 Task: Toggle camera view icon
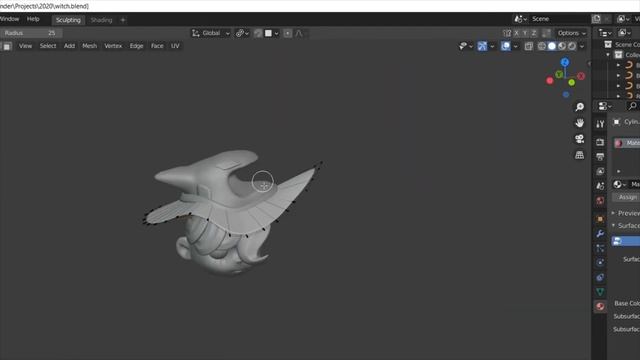point(580,139)
